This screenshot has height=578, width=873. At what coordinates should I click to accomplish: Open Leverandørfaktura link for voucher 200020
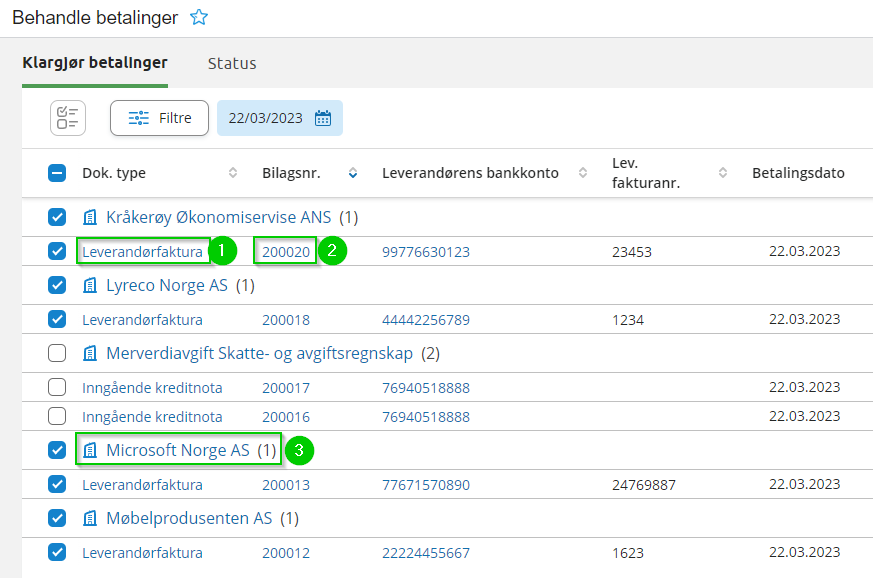(x=143, y=252)
